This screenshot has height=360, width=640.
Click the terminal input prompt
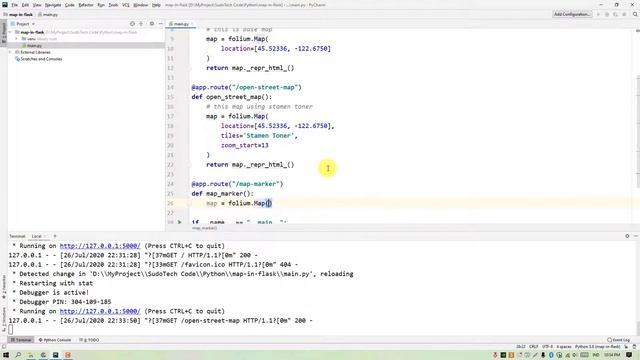click(x=11, y=329)
